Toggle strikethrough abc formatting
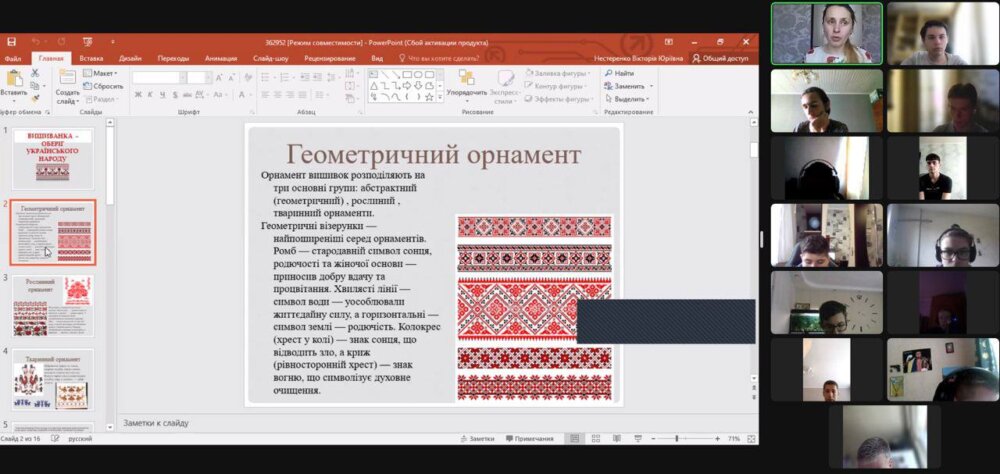1000x474 pixels. 187,95
